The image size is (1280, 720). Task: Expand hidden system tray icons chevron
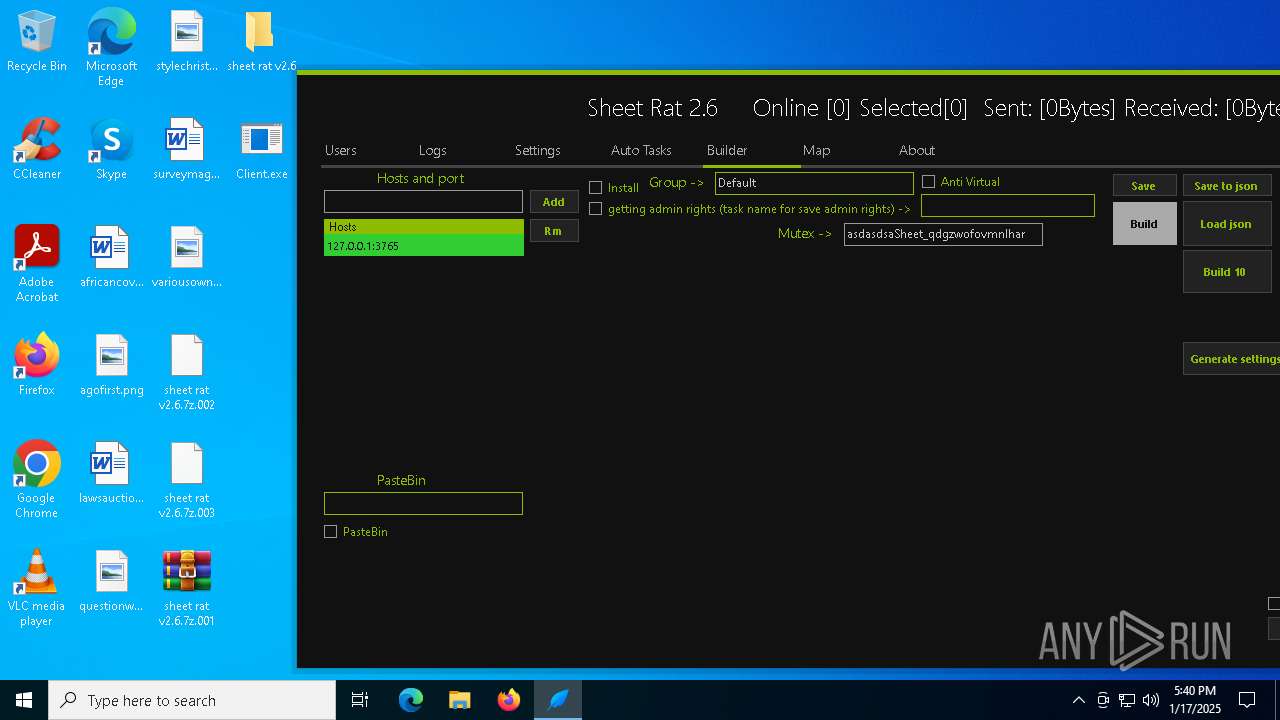click(1078, 700)
